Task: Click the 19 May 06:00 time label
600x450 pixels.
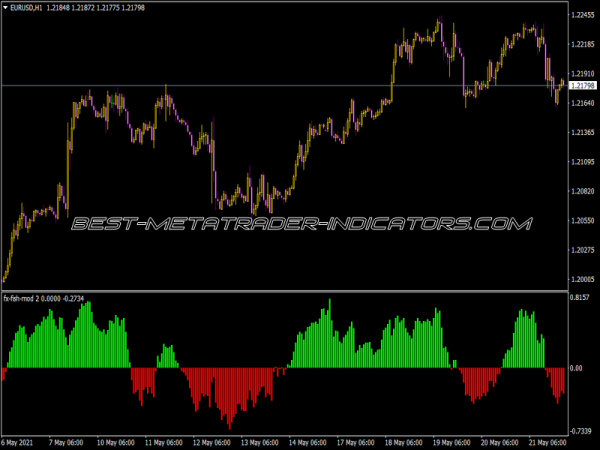Action: [x=451, y=443]
